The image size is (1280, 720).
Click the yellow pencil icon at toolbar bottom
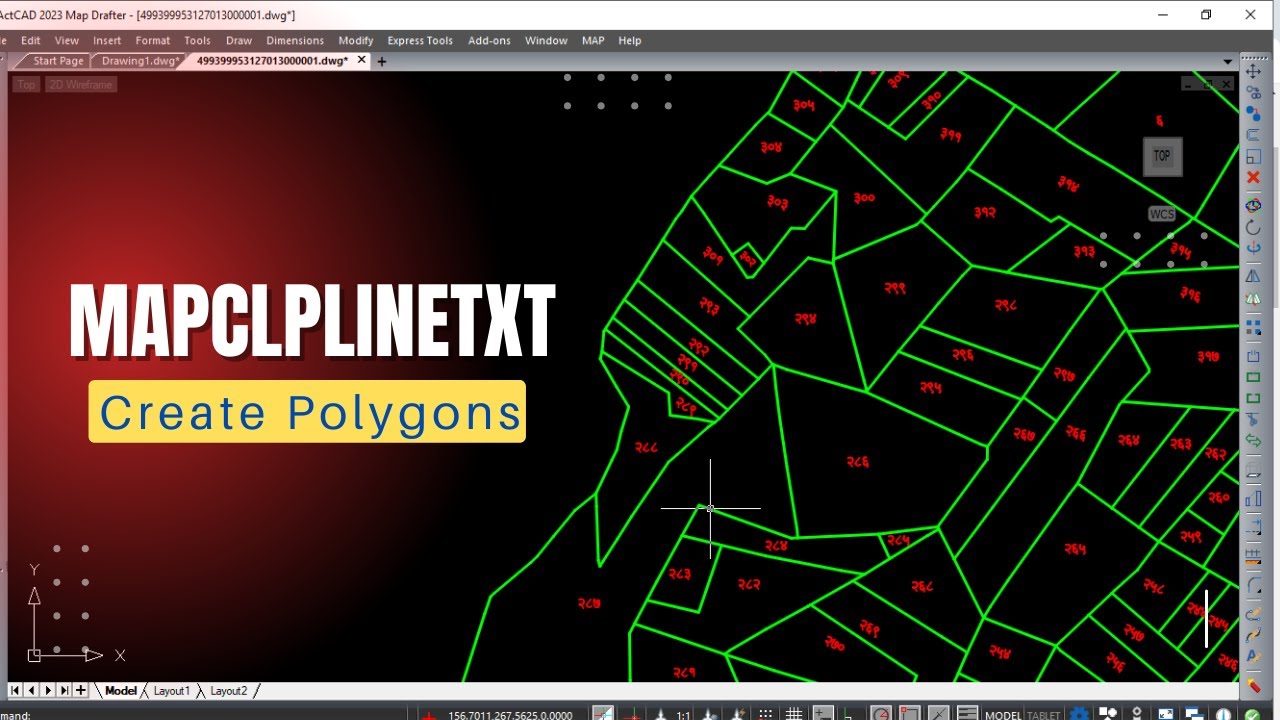[x=1253, y=685]
